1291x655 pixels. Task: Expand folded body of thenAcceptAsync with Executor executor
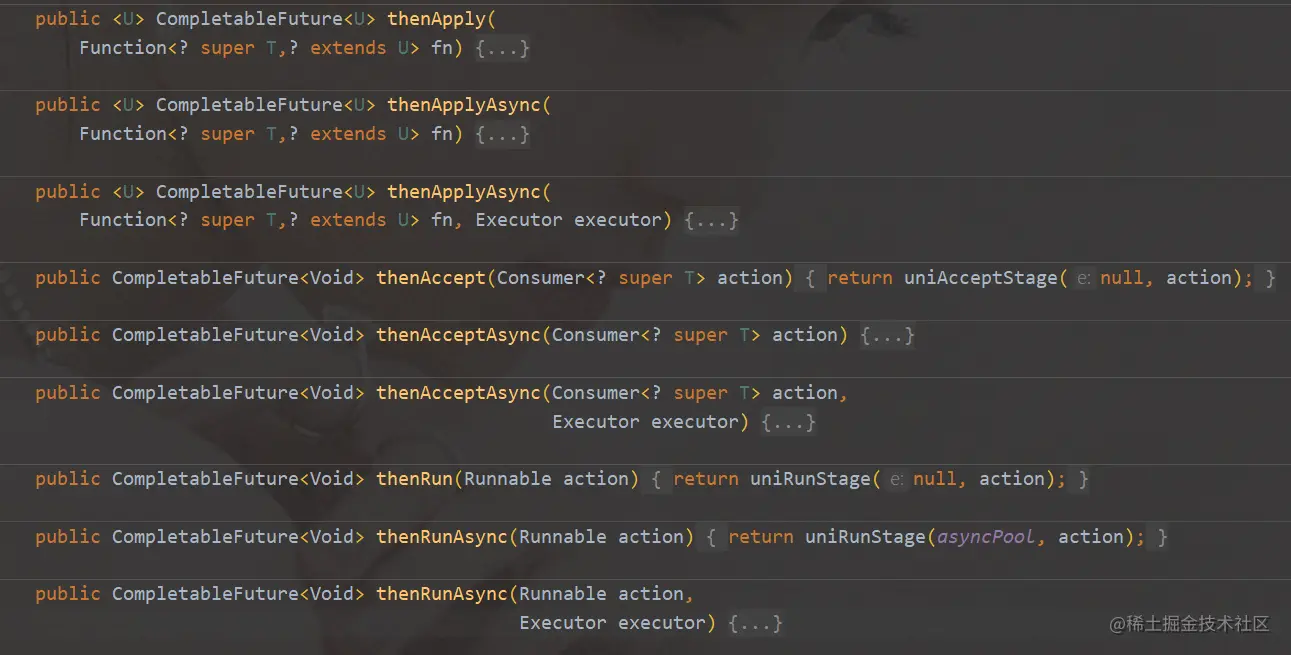tap(789, 422)
